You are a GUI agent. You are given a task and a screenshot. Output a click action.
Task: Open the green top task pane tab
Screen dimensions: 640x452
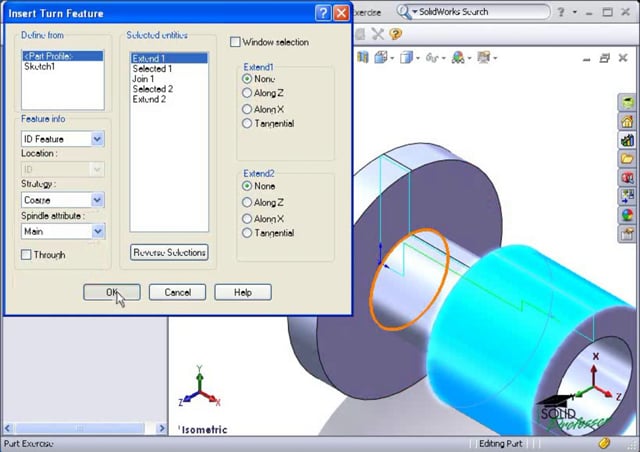click(627, 102)
